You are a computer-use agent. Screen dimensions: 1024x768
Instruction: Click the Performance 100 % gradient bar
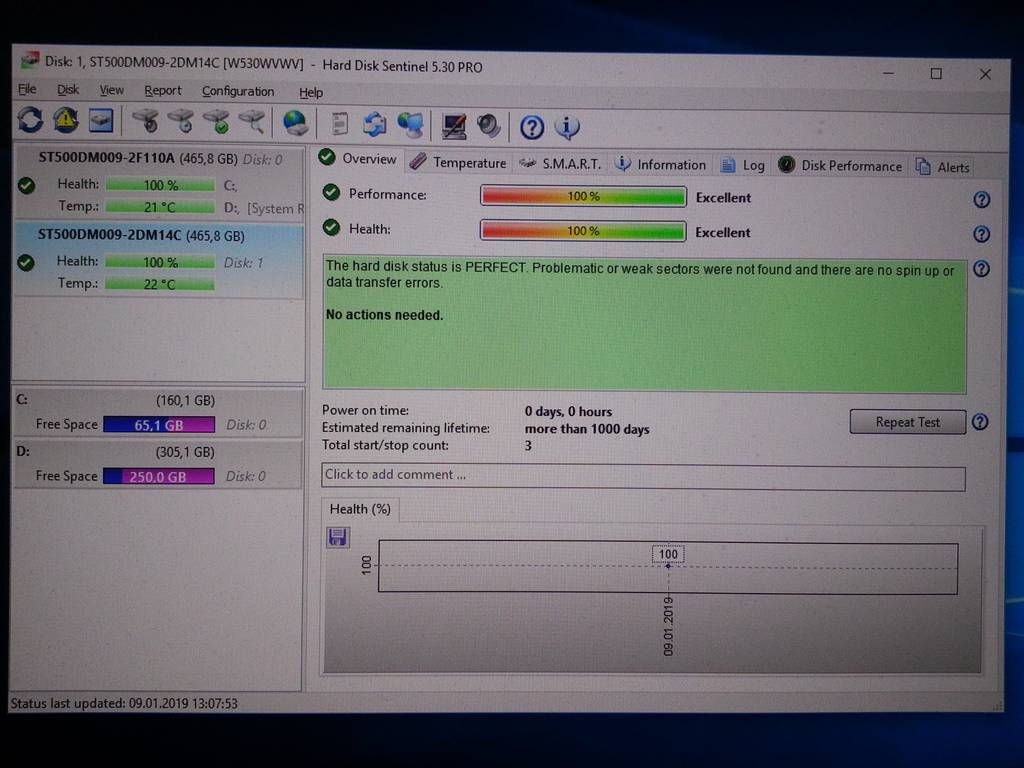[583, 196]
